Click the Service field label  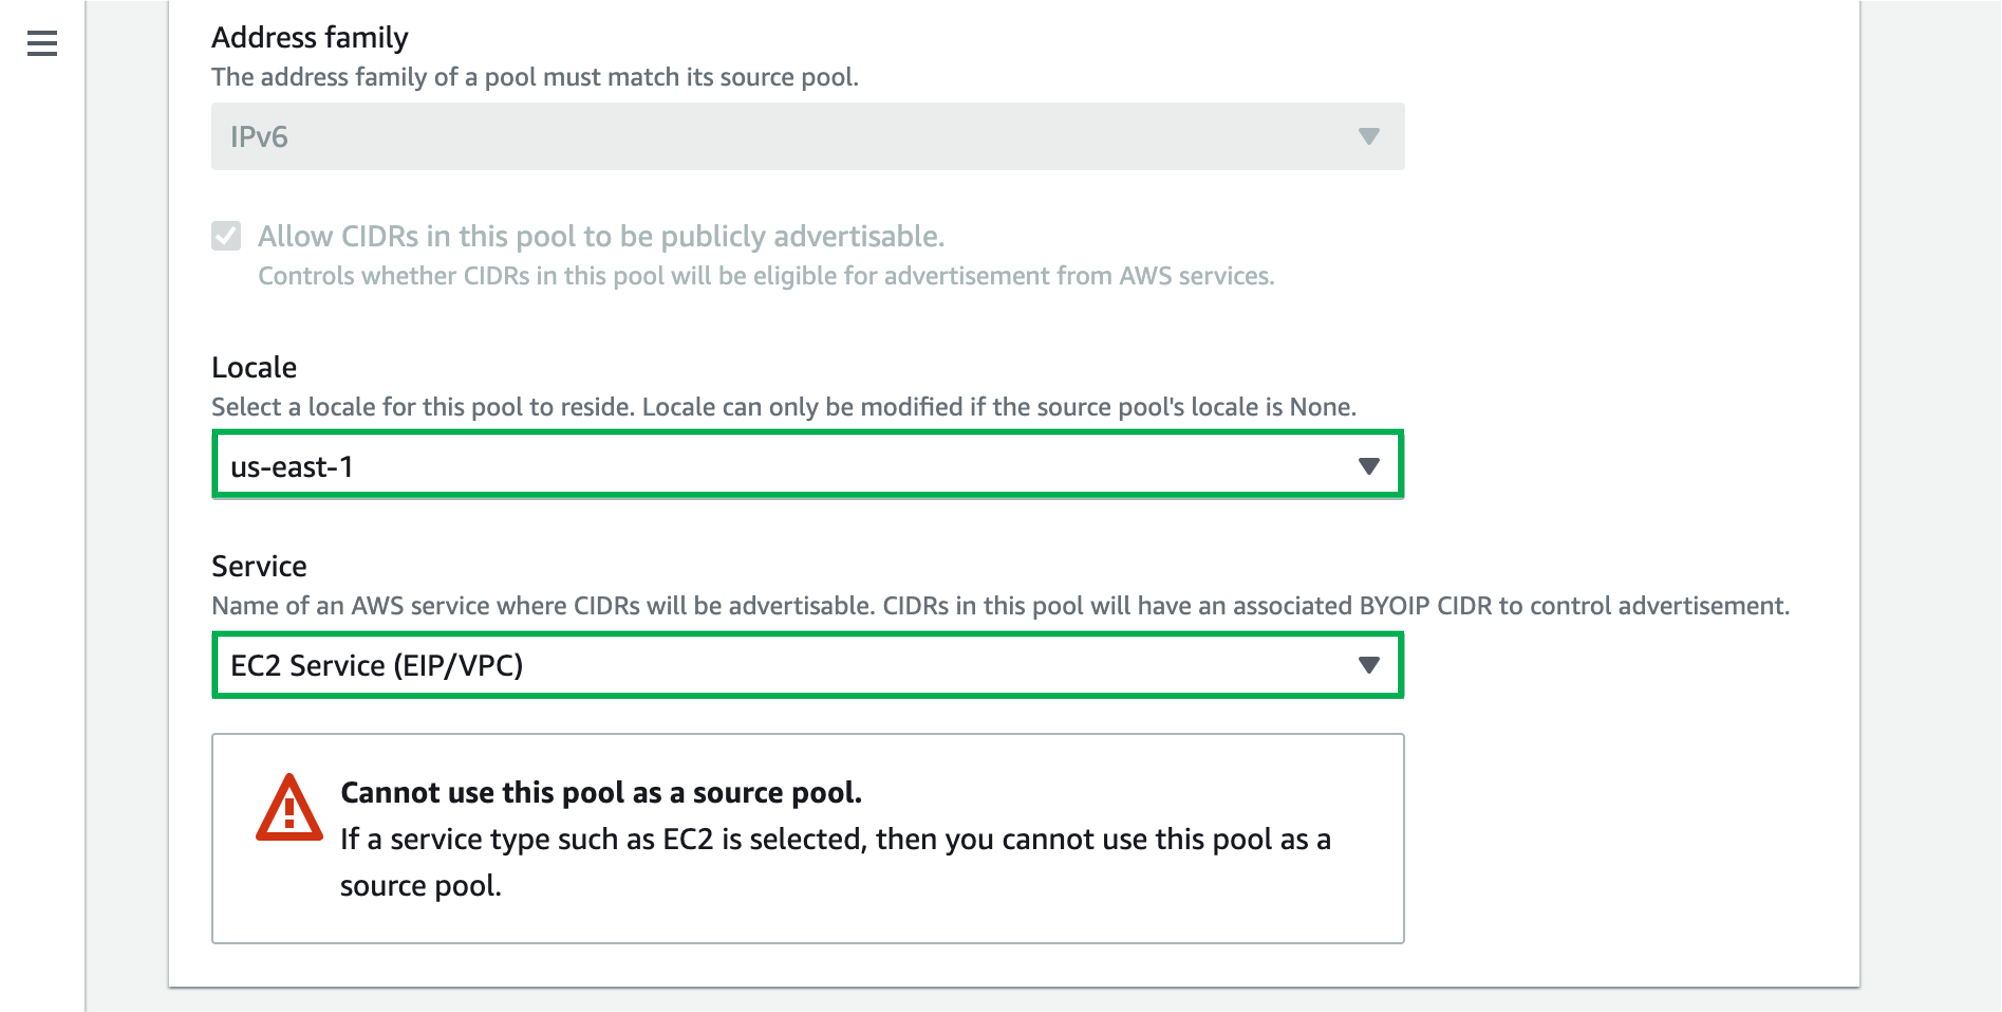259,566
